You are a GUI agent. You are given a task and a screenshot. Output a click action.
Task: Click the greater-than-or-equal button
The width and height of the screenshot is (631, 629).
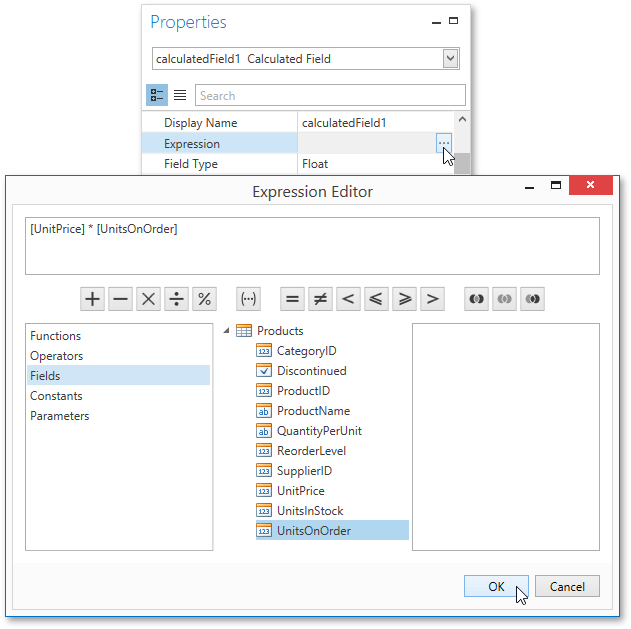point(404,299)
